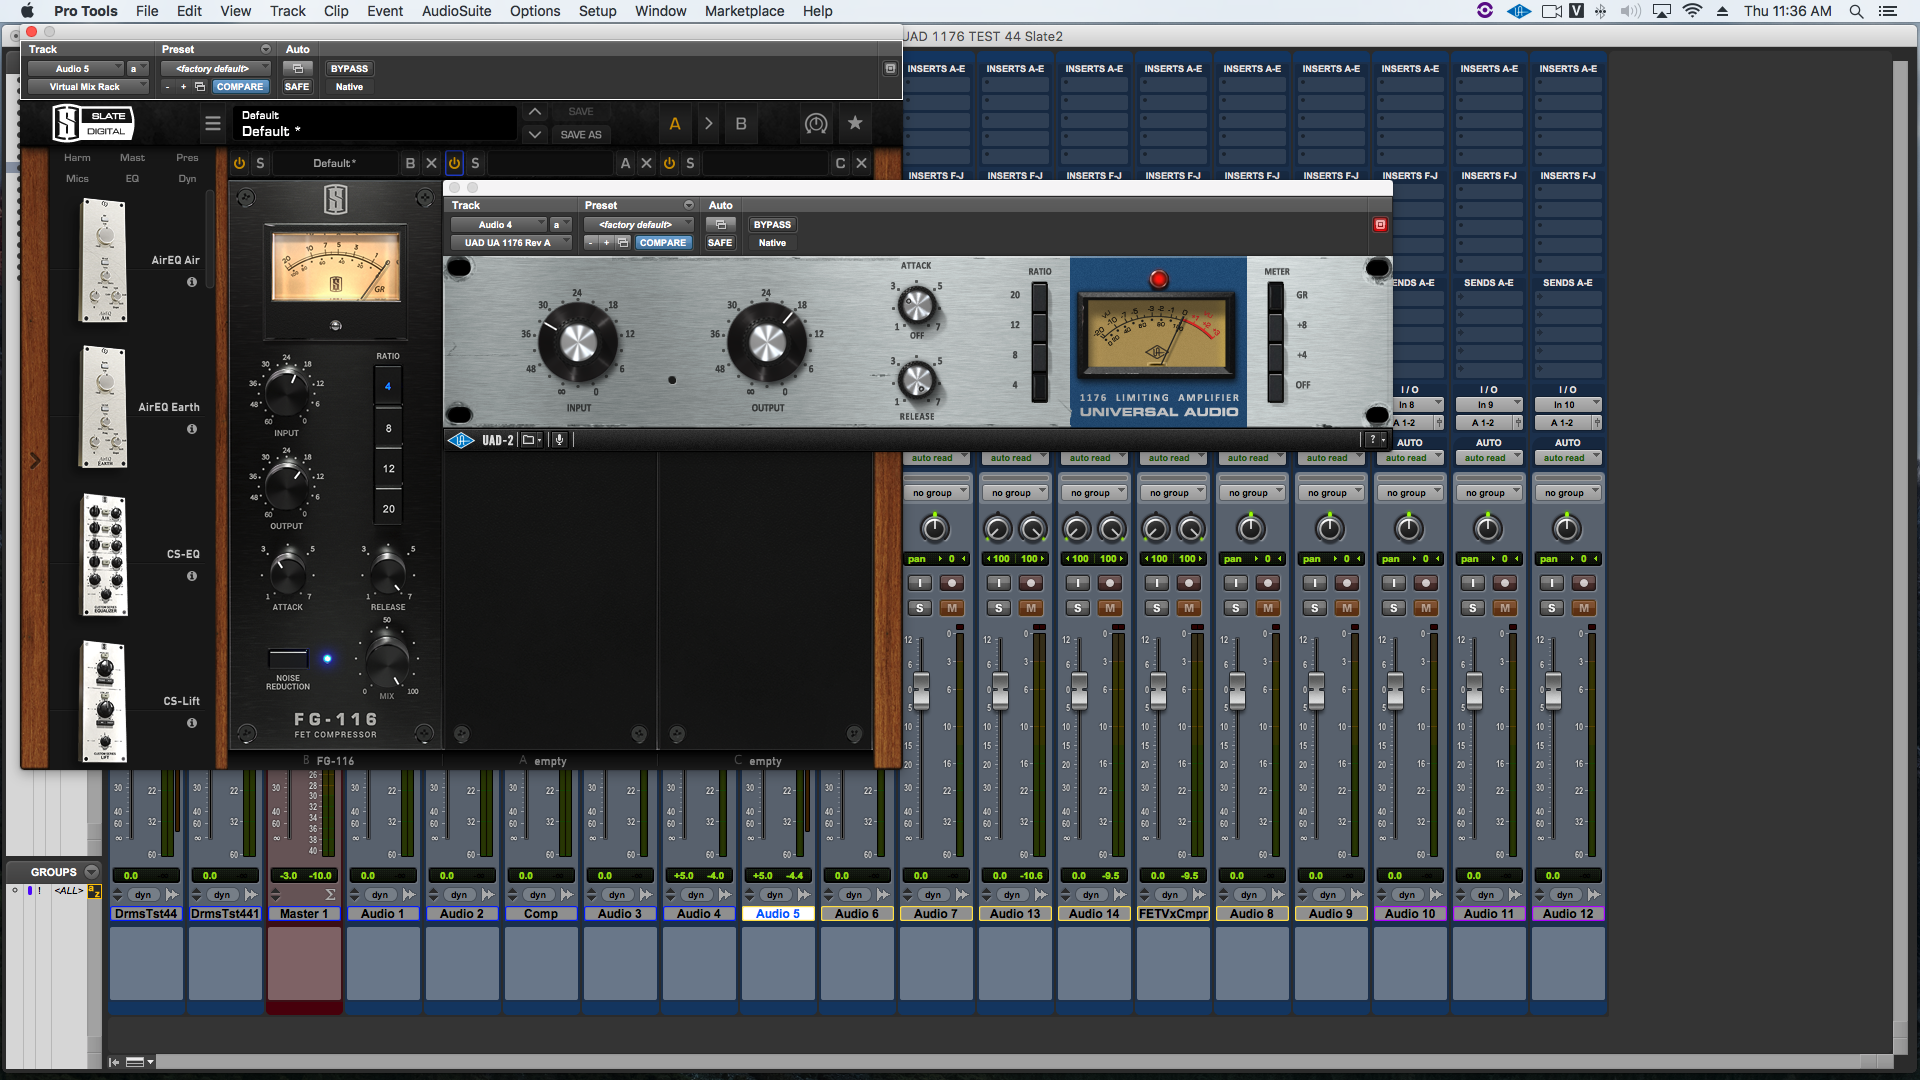Open the help question mark on the 1176 plugin

coord(1373,439)
